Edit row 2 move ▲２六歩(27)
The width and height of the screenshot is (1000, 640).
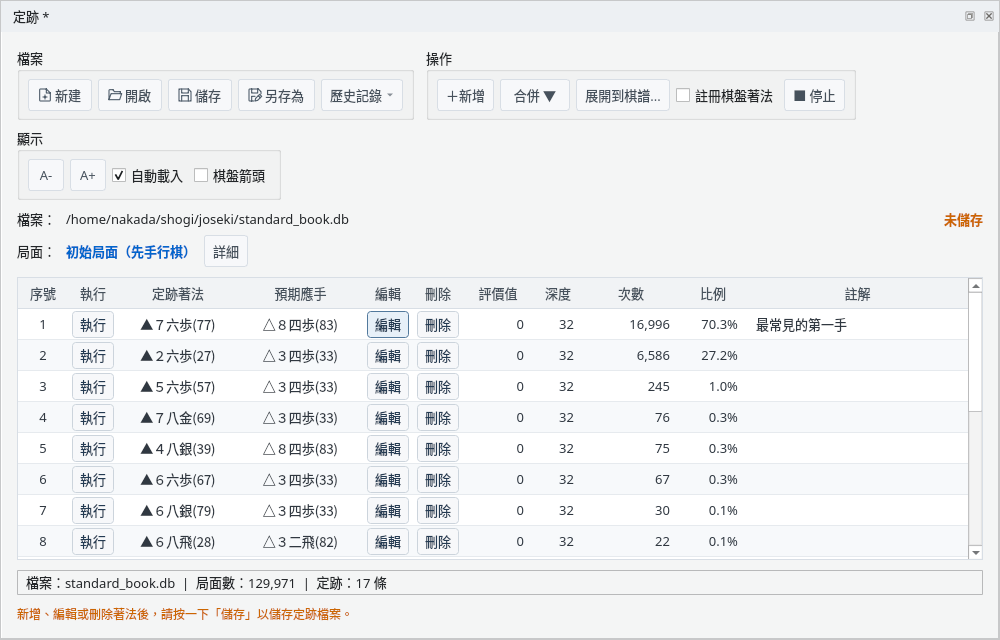tap(388, 356)
